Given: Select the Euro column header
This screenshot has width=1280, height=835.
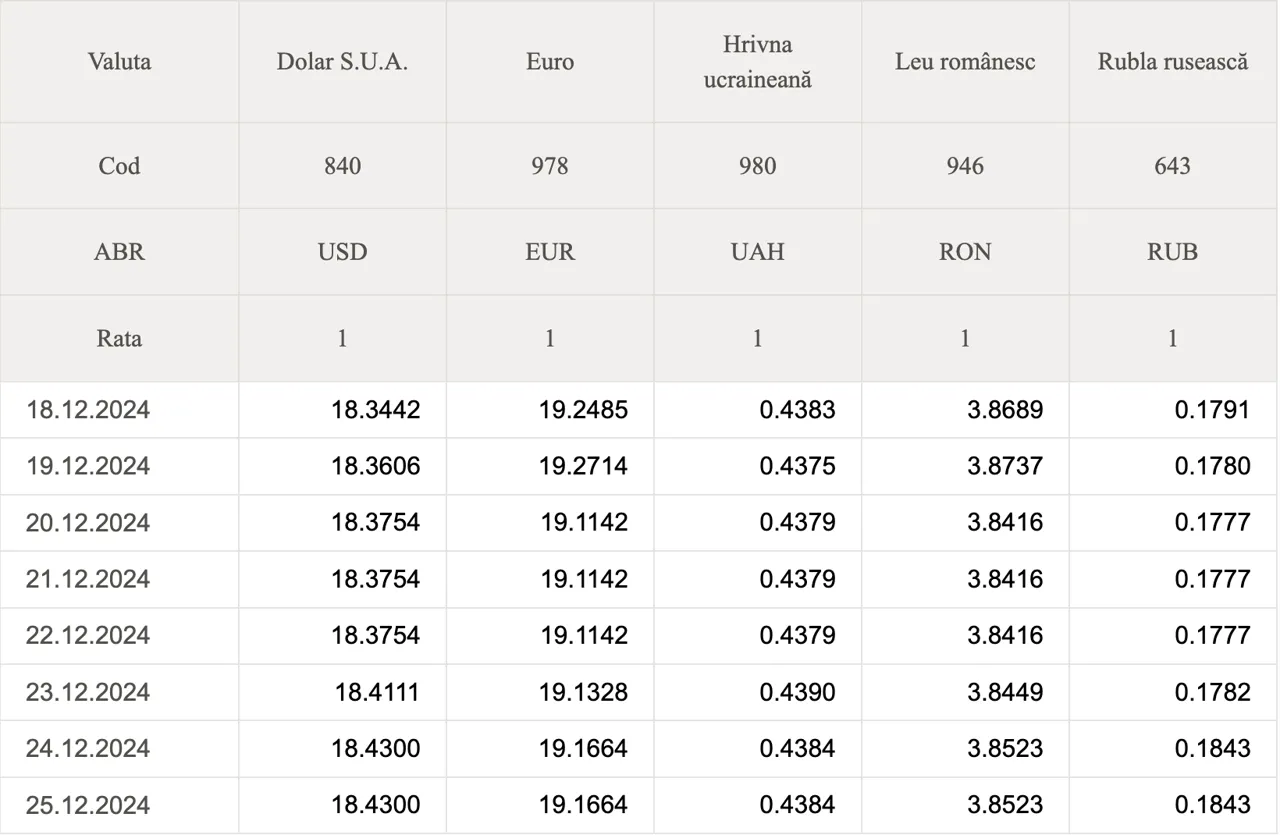Looking at the screenshot, I should pyautogui.click(x=550, y=62).
